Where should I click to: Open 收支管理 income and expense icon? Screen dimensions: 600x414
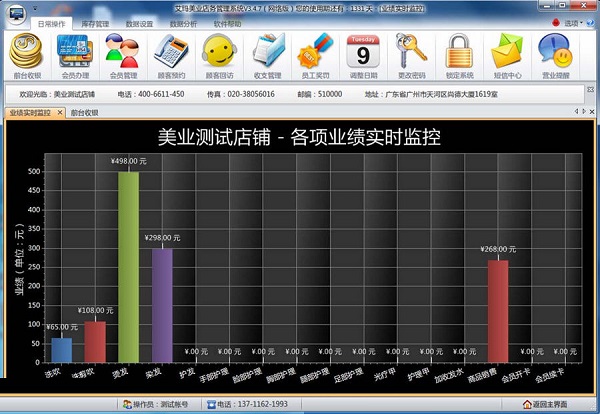click(x=267, y=51)
